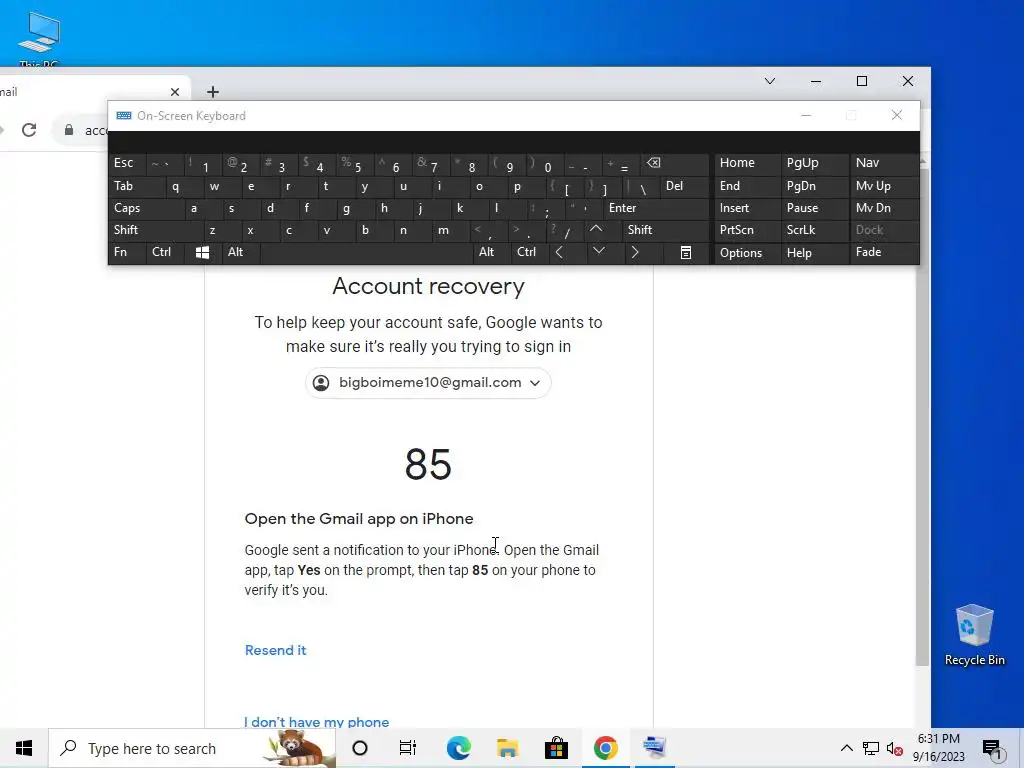
Task: Toggle the left Ctrl key
Action: tap(165, 252)
